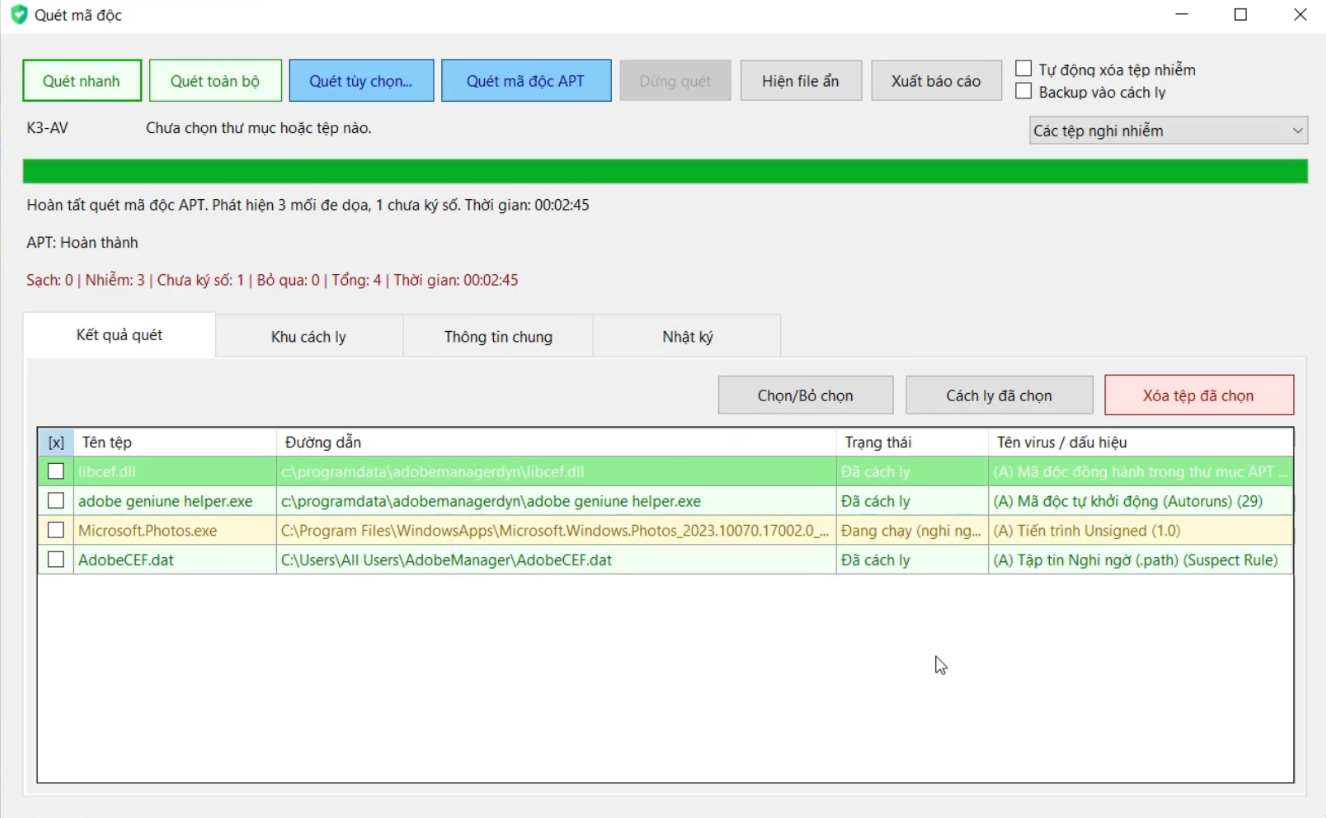Select the AdobeCEF.dat row checkbox

56,560
